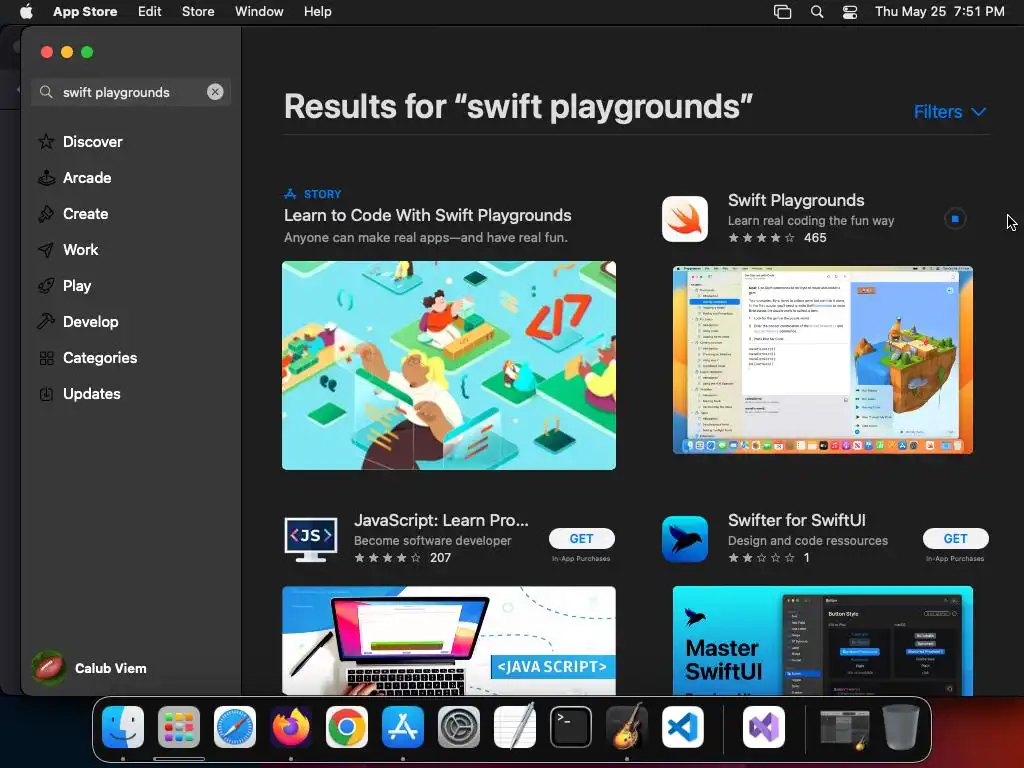Image resolution: width=1024 pixels, height=768 pixels.
Task: View JavaScript app screenshot preview
Action: point(449,641)
